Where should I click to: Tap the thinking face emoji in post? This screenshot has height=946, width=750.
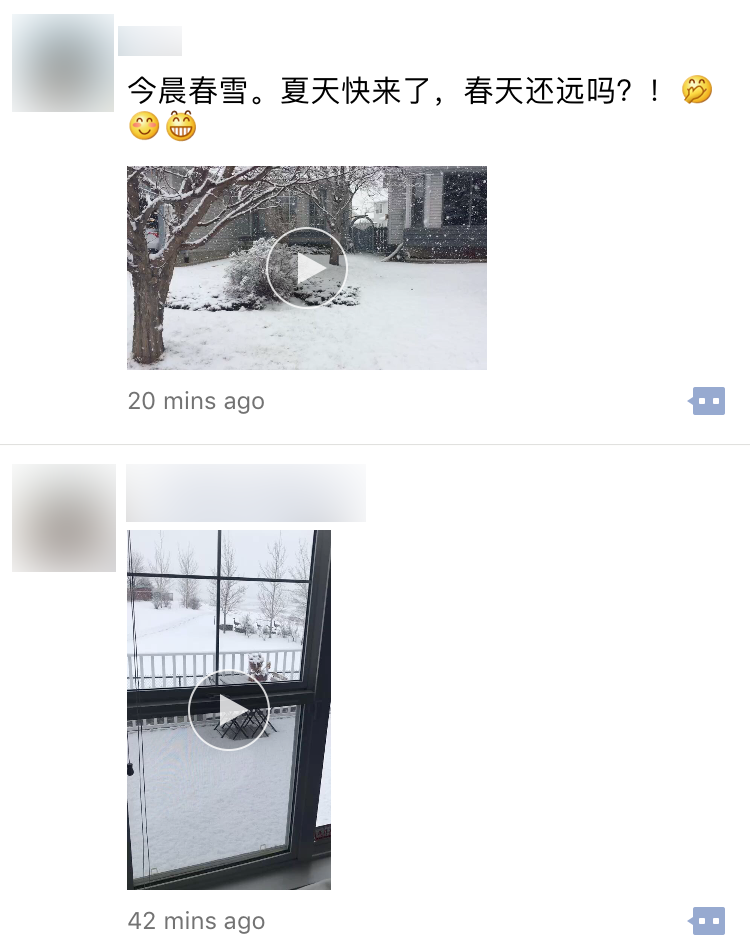click(697, 90)
